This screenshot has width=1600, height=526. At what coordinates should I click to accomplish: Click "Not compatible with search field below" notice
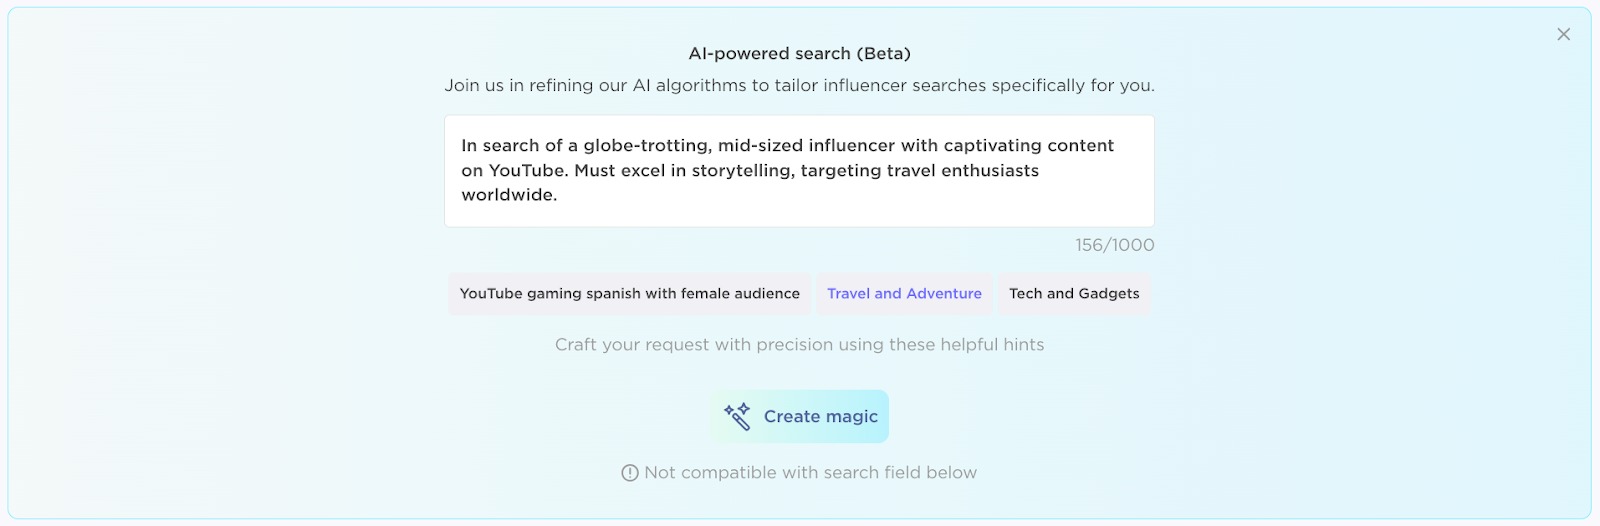(810, 473)
